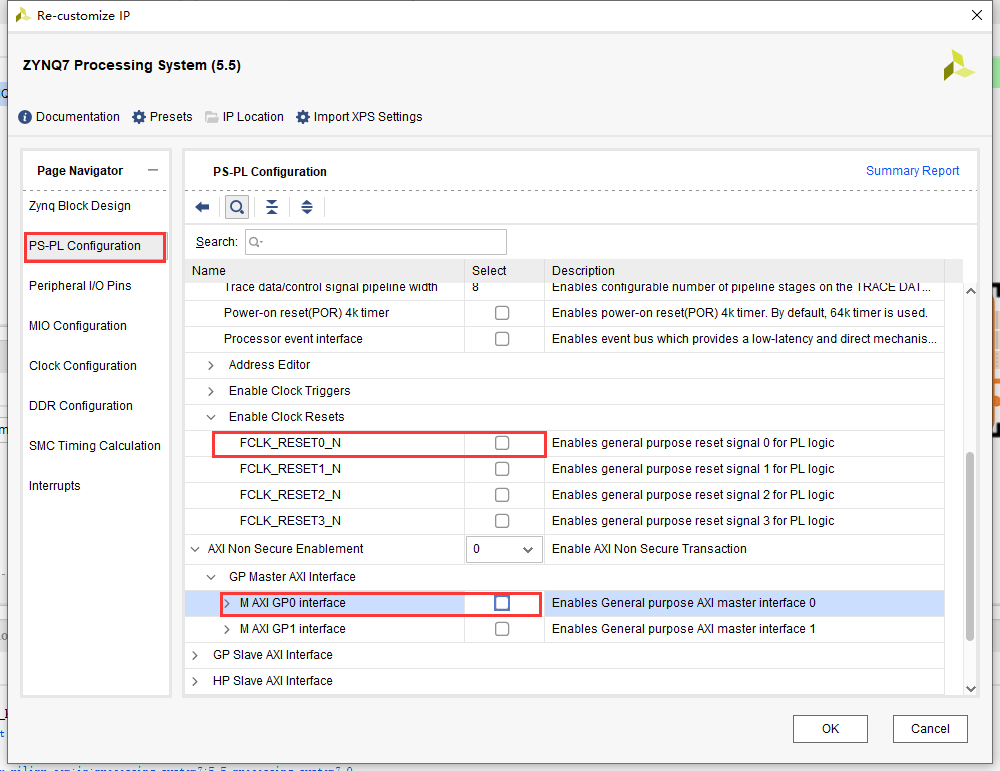Open the AXI Non Secure Enablement dropdown
Image resolution: width=1000 pixels, height=771 pixels.
click(504, 549)
